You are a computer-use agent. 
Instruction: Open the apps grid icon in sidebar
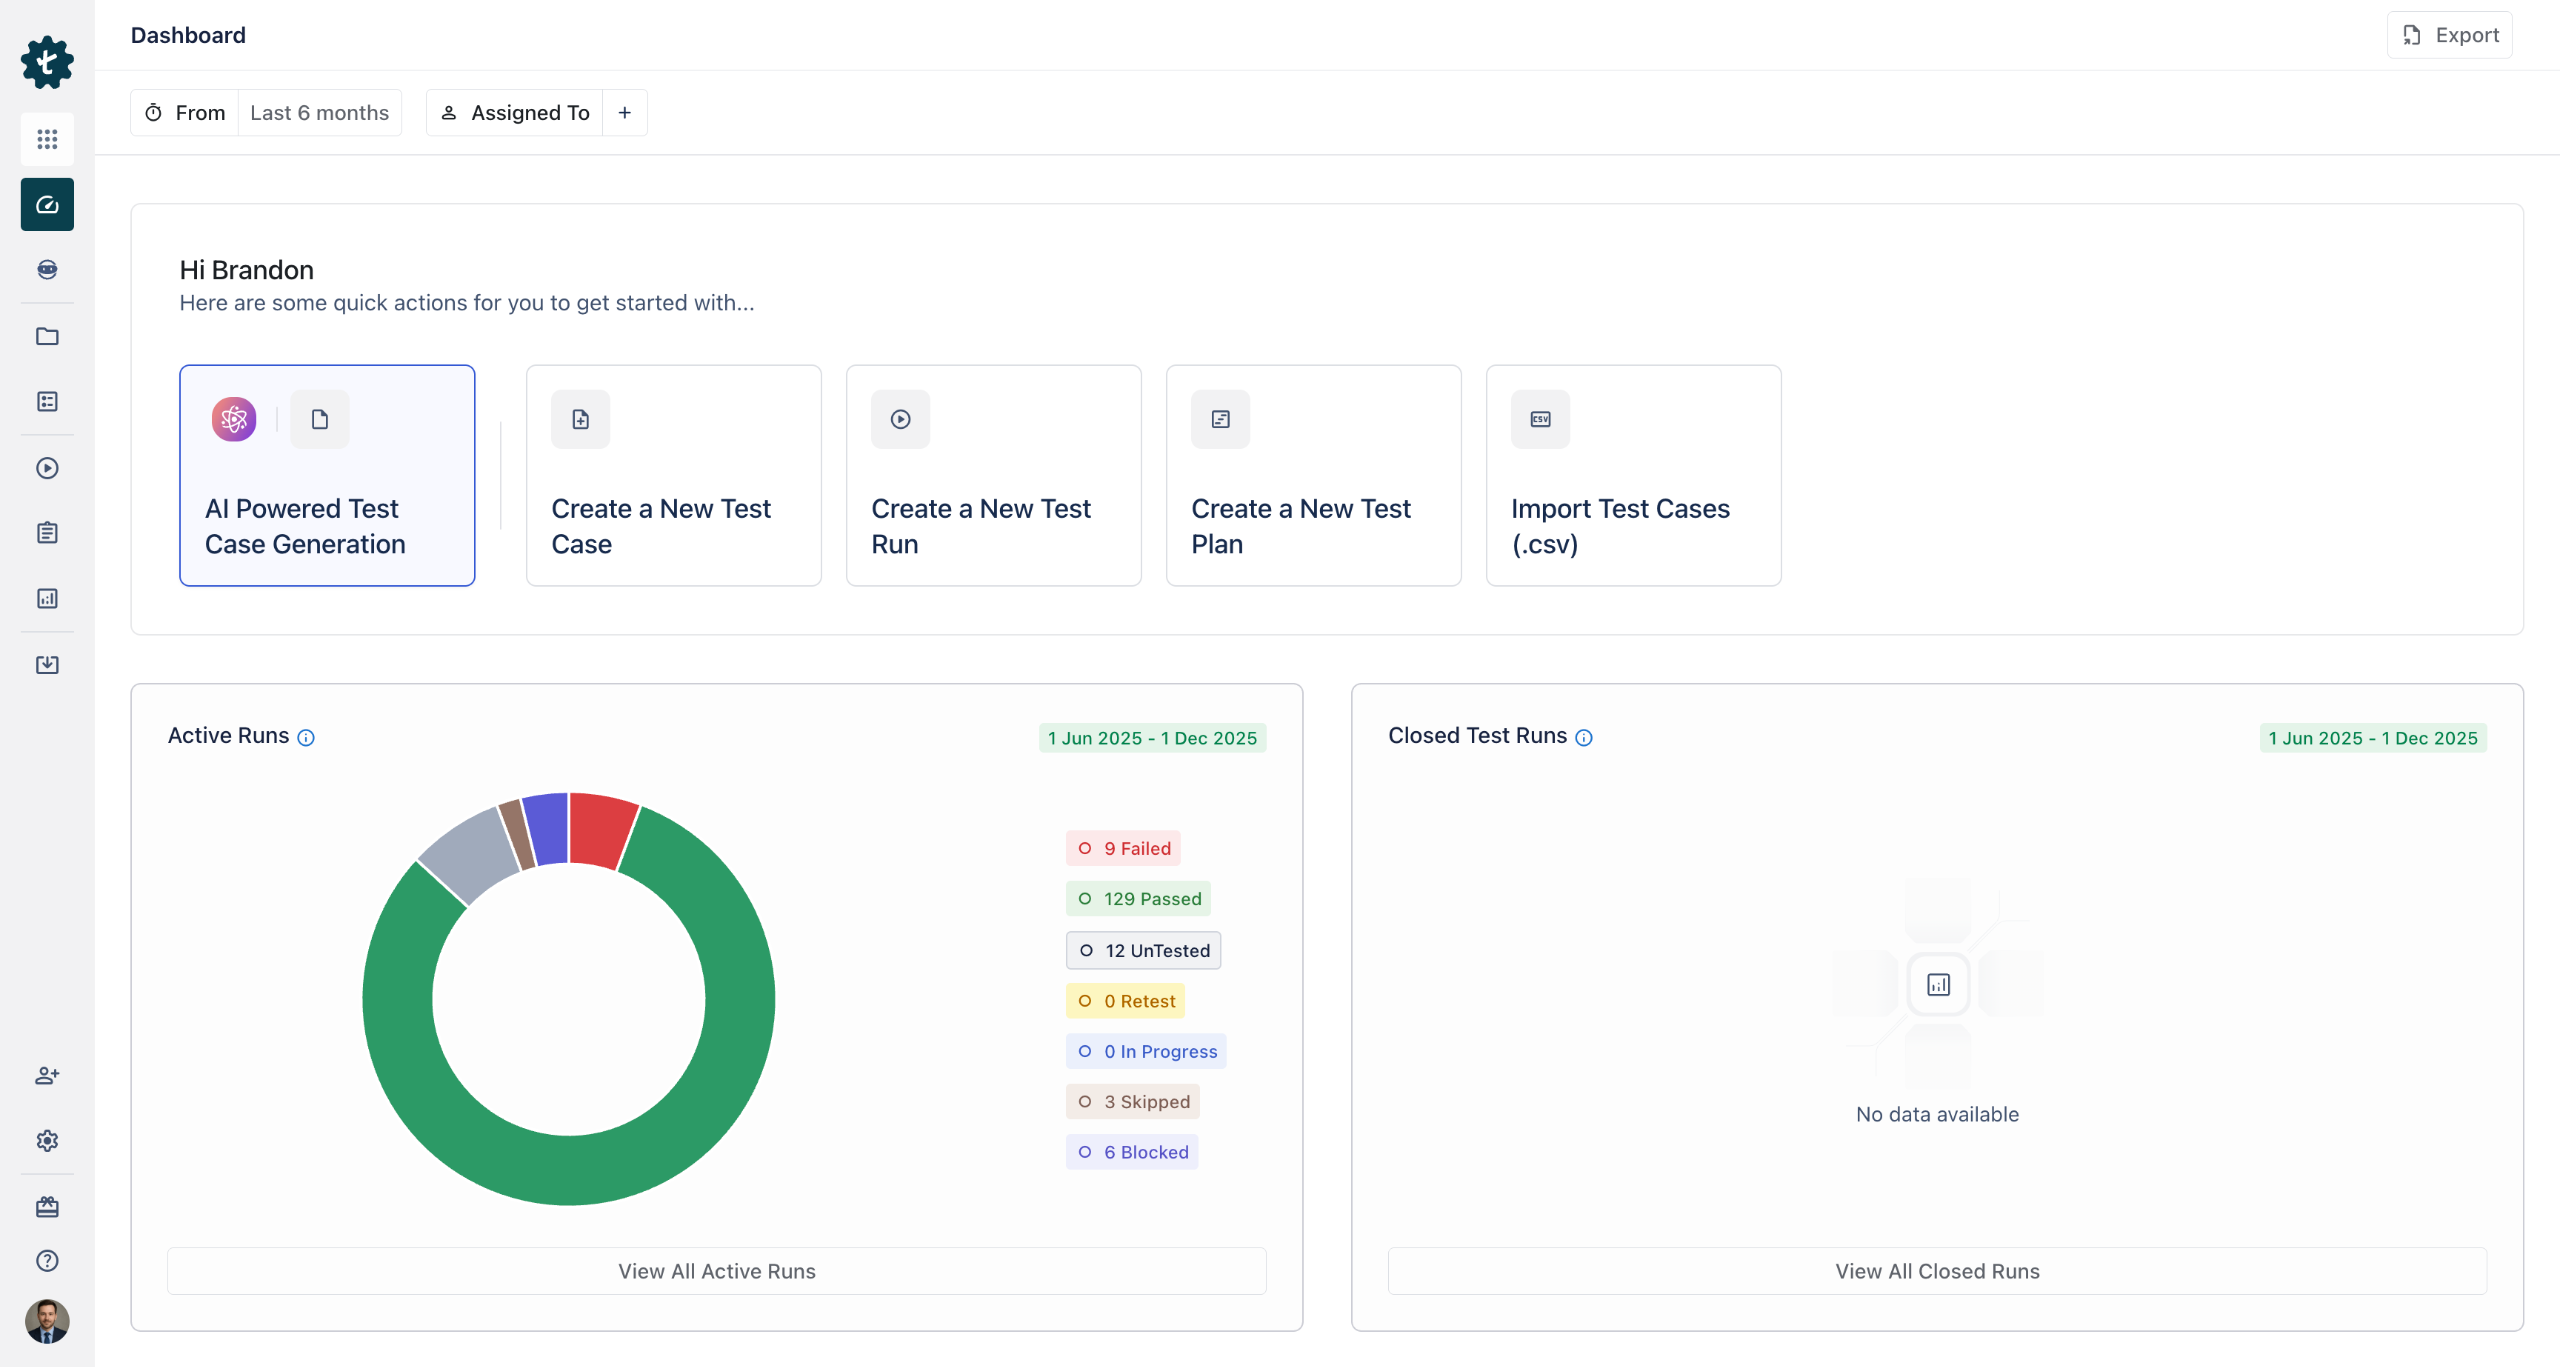(47, 139)
